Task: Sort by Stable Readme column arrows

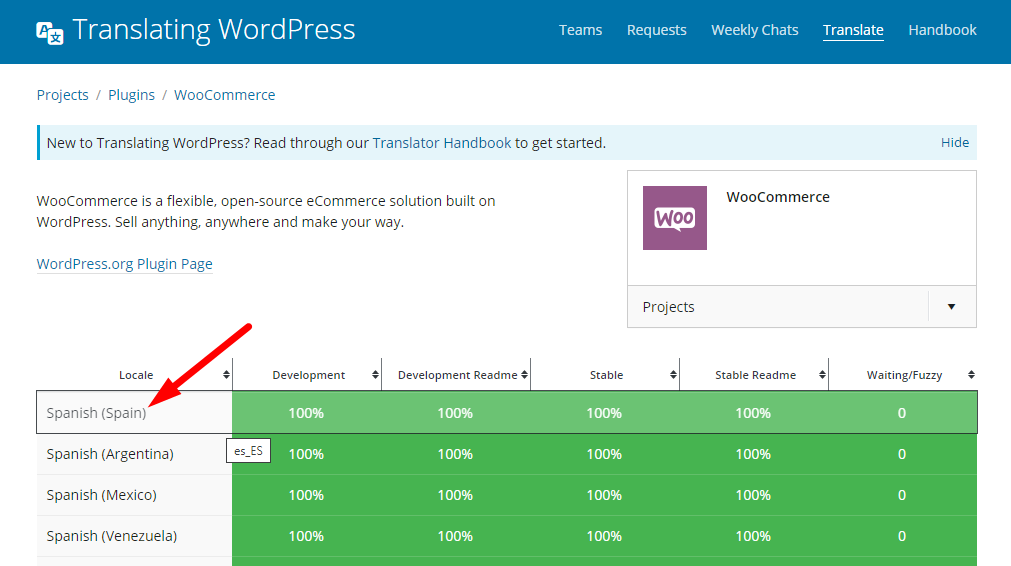Action: coord(822,375)
